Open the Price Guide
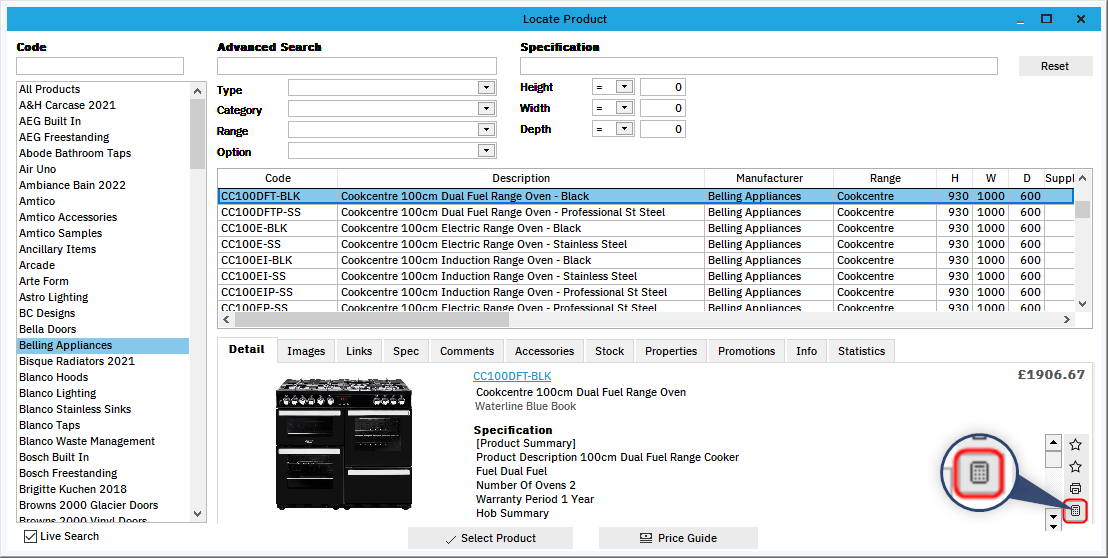Screen dimensions: 1108x558 [x=678, y=538]
